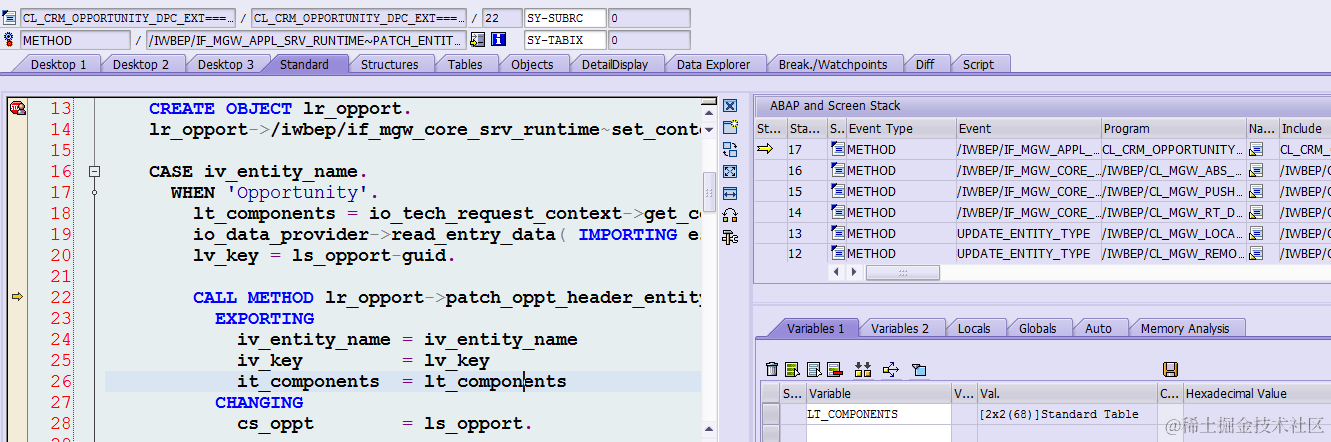Click line number 22 in editor gutter

pyautogui.click(x=61, y=297)
